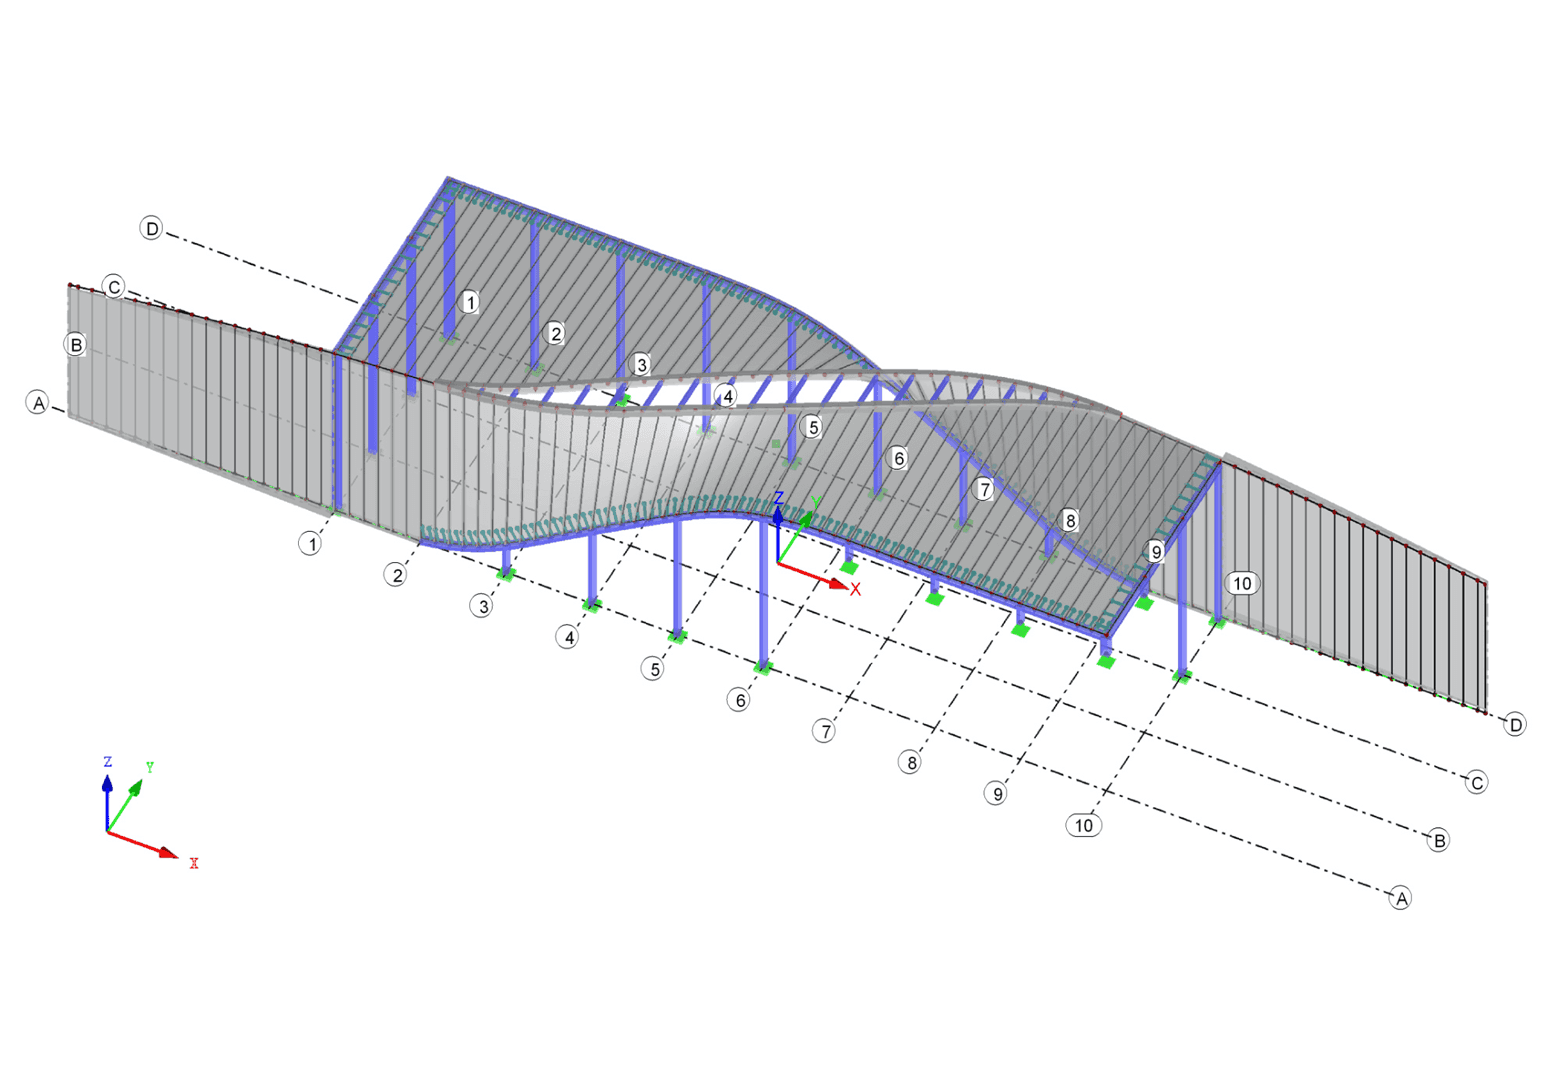The width and height of the screenshot is (1555, 1080).
Task: Click grid bubble 2 below the structure
Action: click(397, 575)
